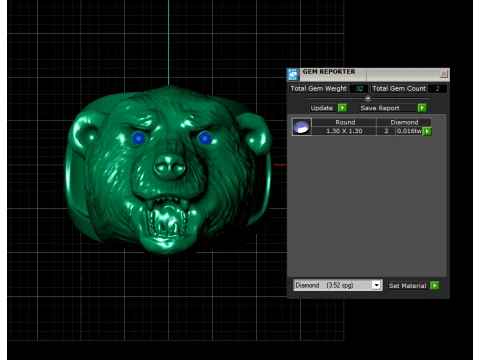Click the '0.016tw' weight cell
The height and width of the screenshot is (360, 480).
click(x=409, y=131)
